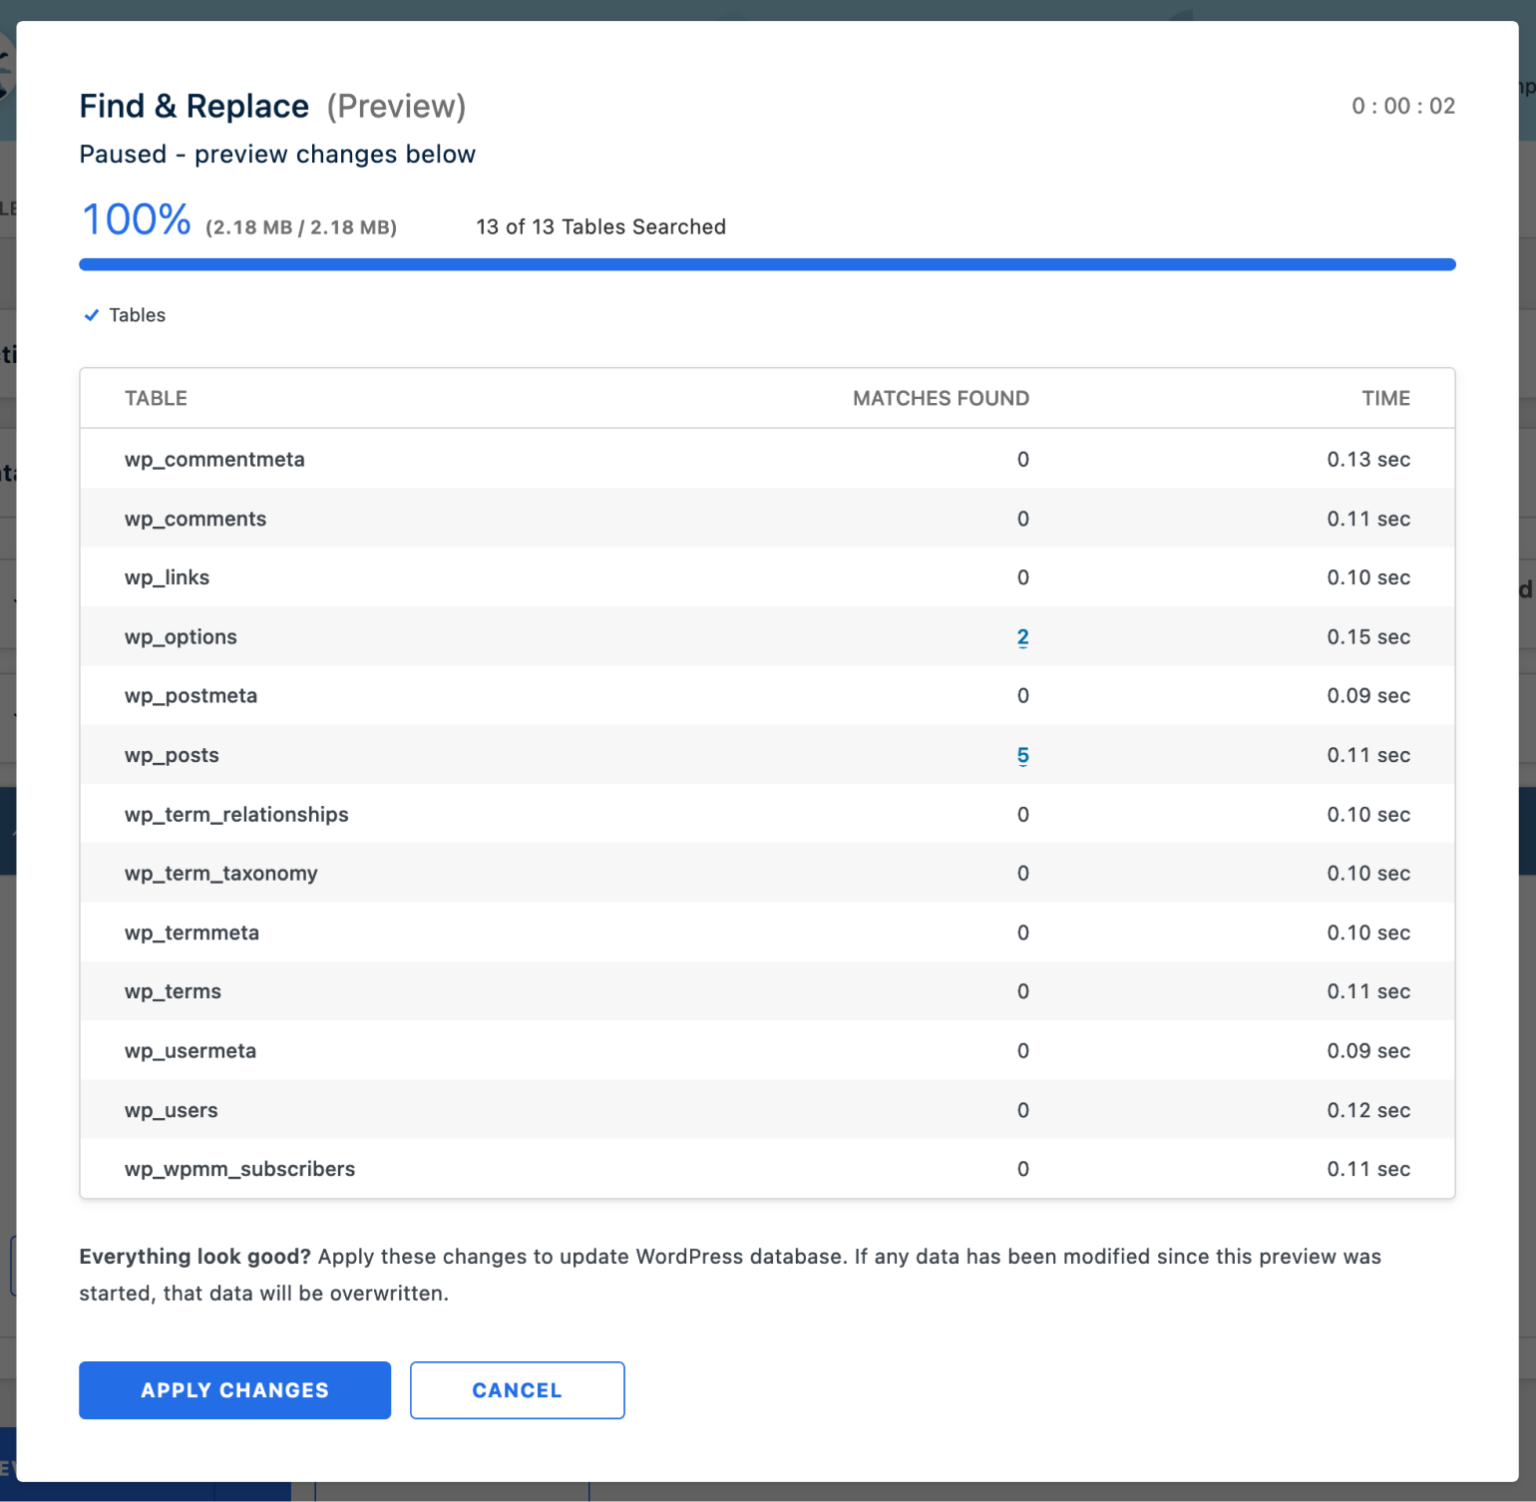Click the MATCHES FOUND column header
The height and width of the screenshot is (1502, 1536).
[940, 398]
